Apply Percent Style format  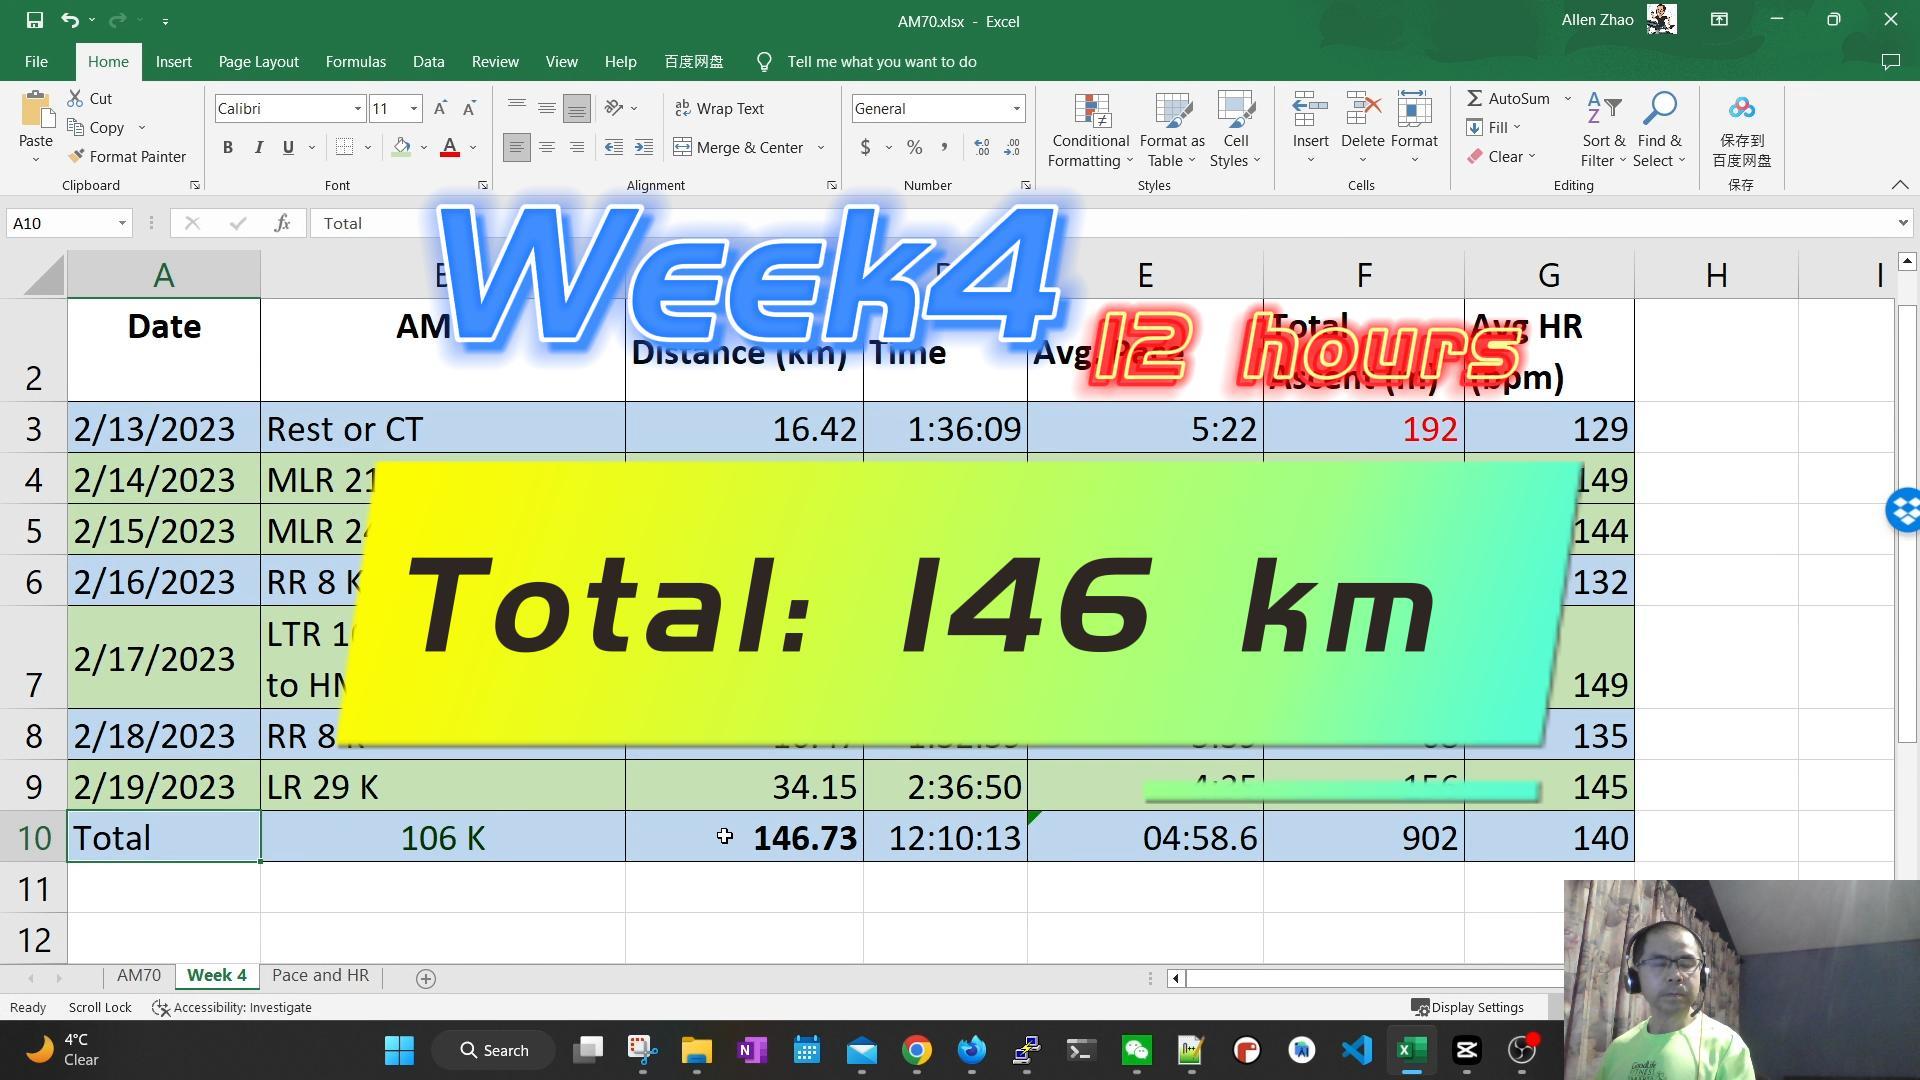pos(914,147)
